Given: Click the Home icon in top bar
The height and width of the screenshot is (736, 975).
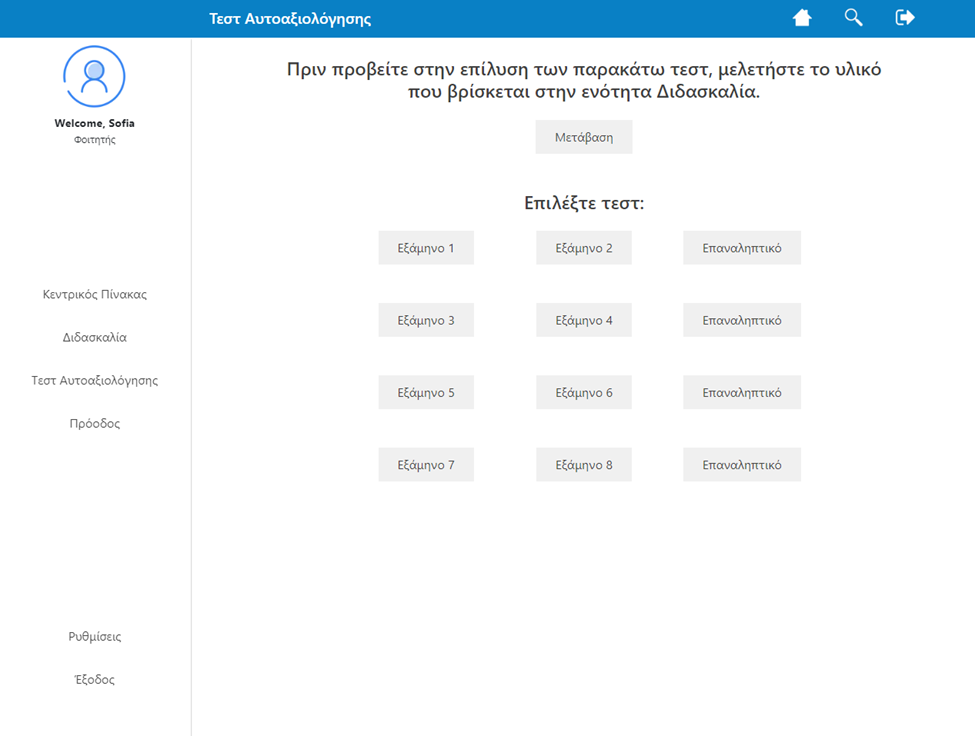Looking at the screenshot, I should point(802,17).
